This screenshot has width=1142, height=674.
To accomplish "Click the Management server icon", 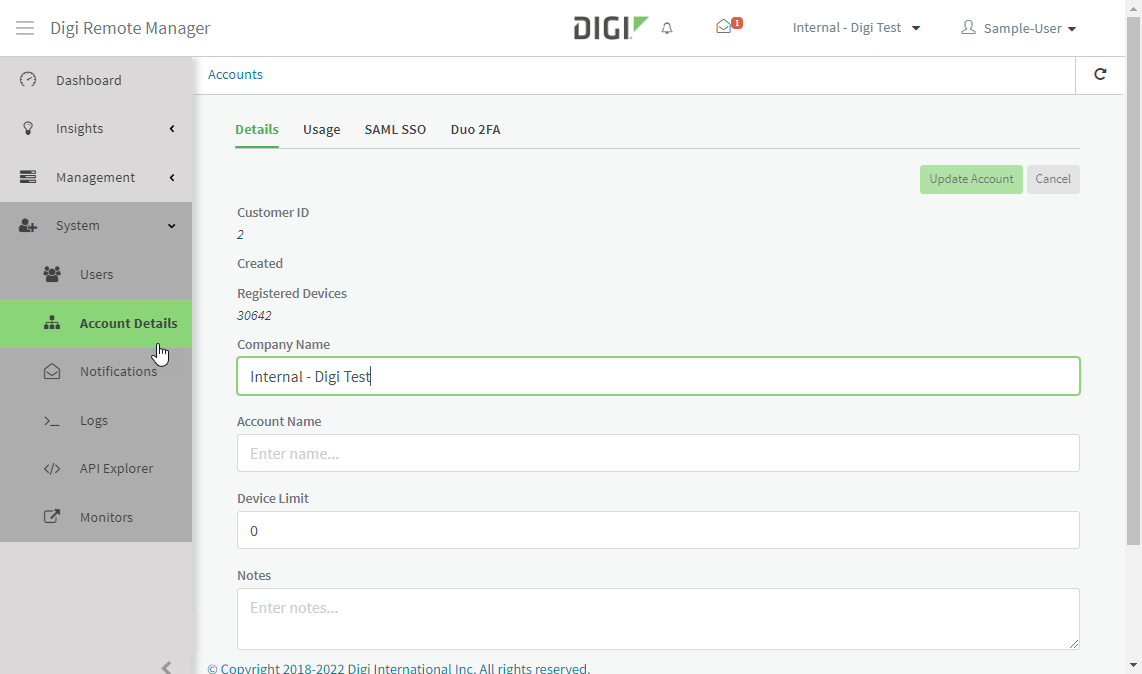I will pyautogui.click(x=28, y=177).
